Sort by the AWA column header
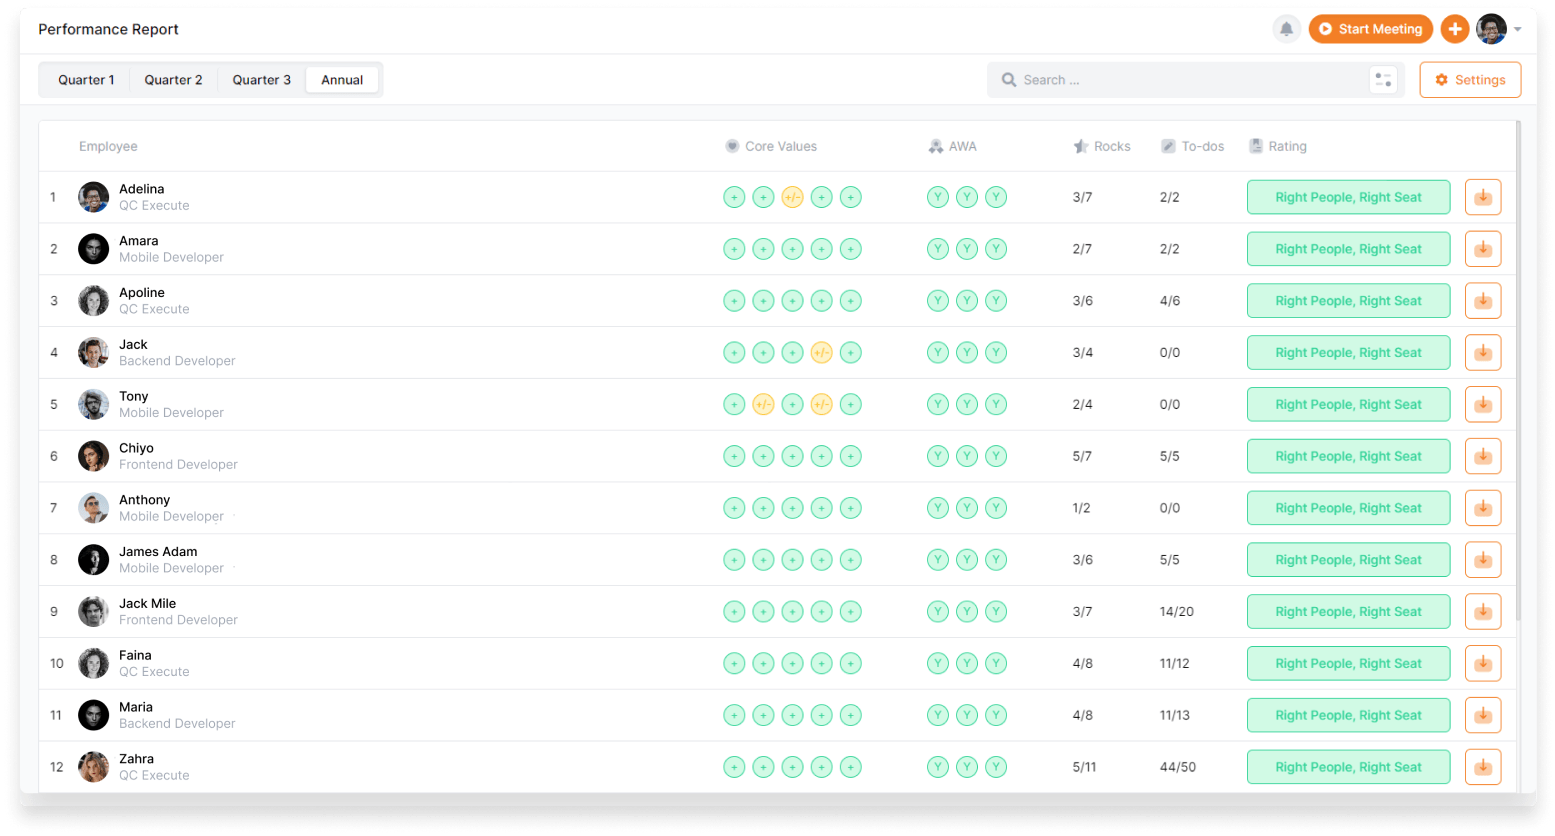This screenshot has width=1555, height=836. tap(952, 146)
